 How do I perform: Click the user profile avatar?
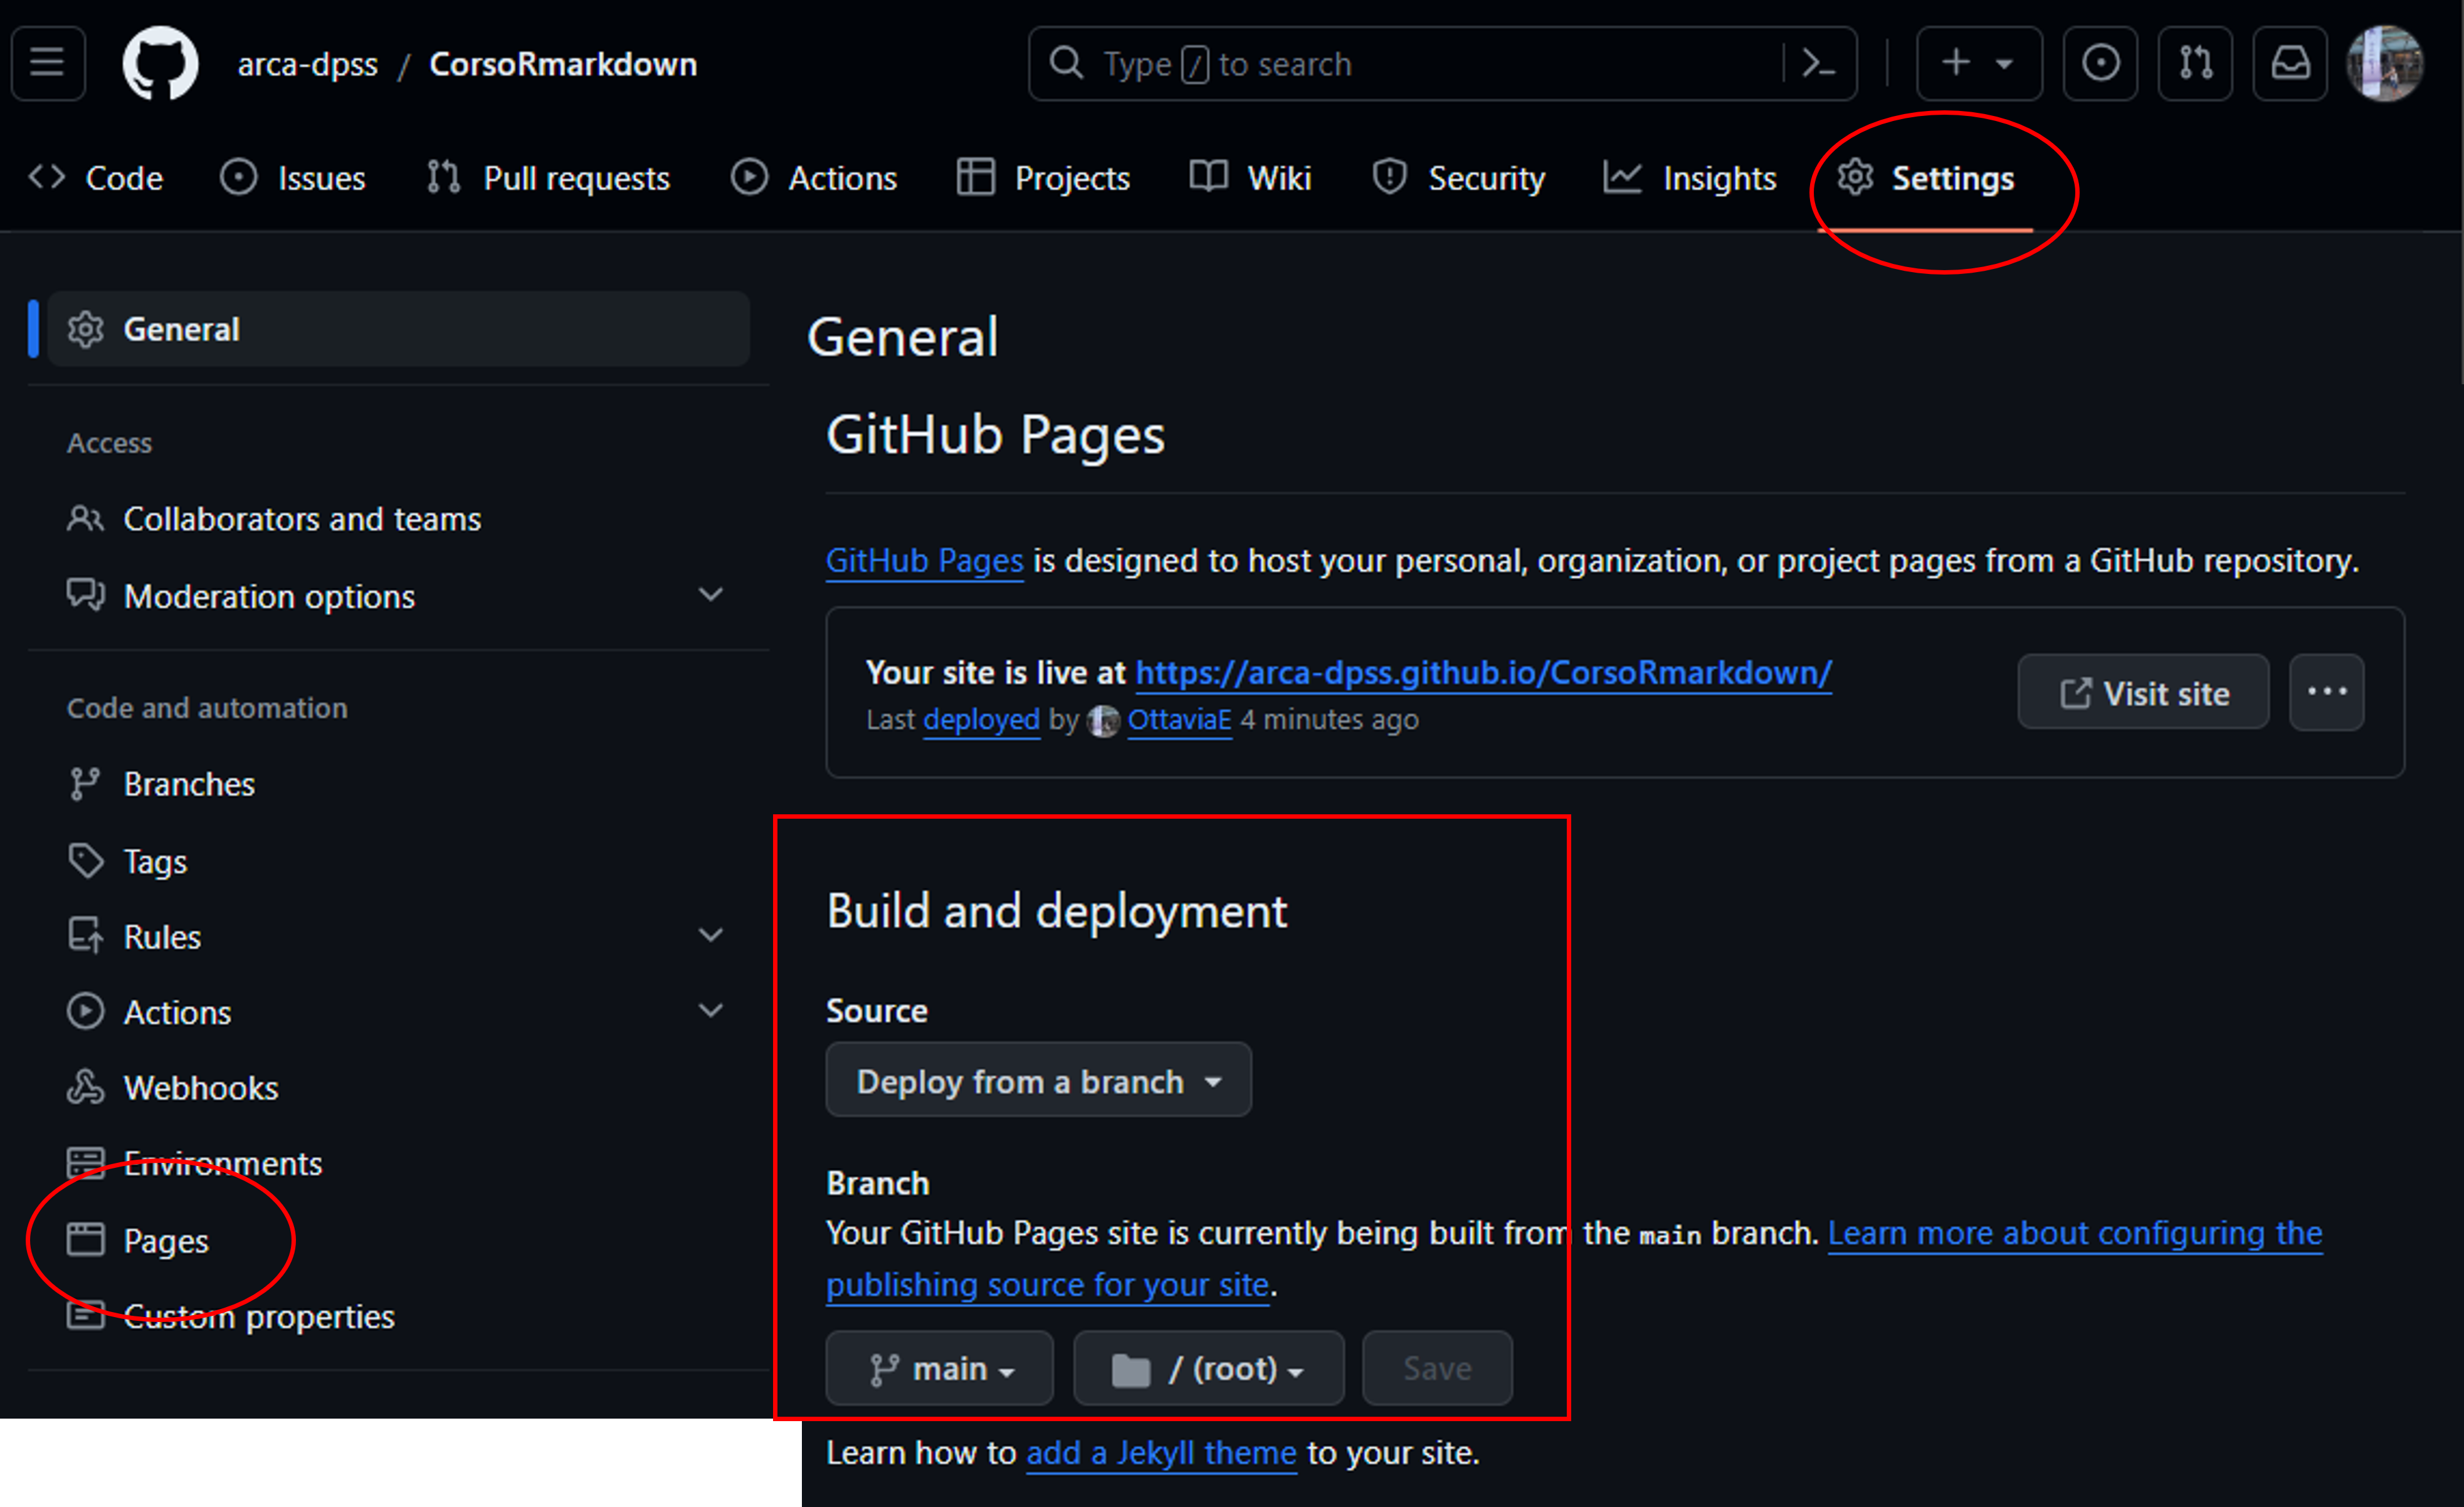(2385, 63)
